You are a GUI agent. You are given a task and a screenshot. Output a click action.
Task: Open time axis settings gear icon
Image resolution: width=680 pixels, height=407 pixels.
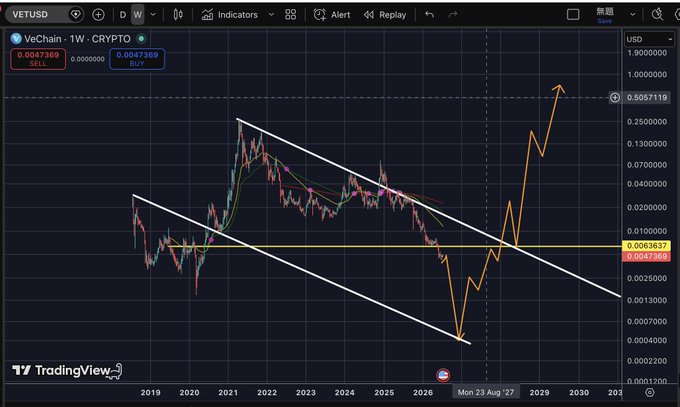coord(649,392)
